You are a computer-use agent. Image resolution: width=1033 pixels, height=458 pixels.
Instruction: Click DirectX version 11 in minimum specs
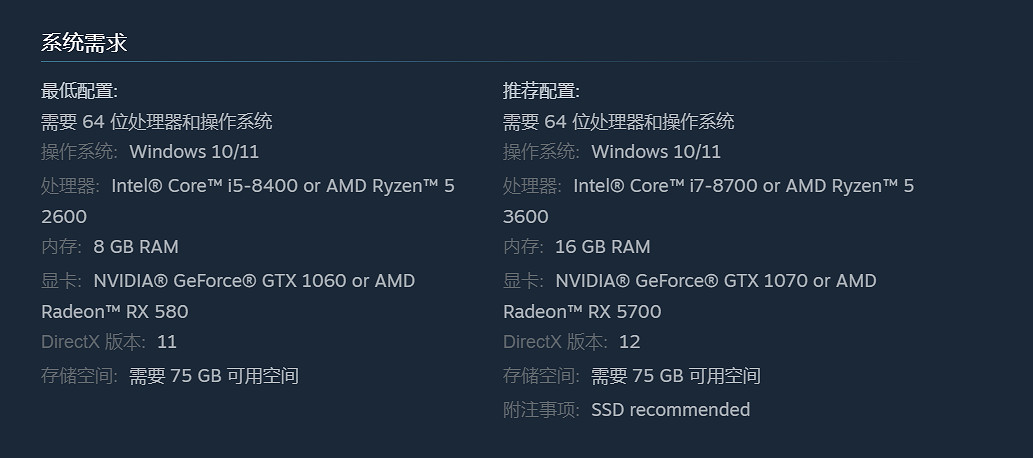(167, 342)
